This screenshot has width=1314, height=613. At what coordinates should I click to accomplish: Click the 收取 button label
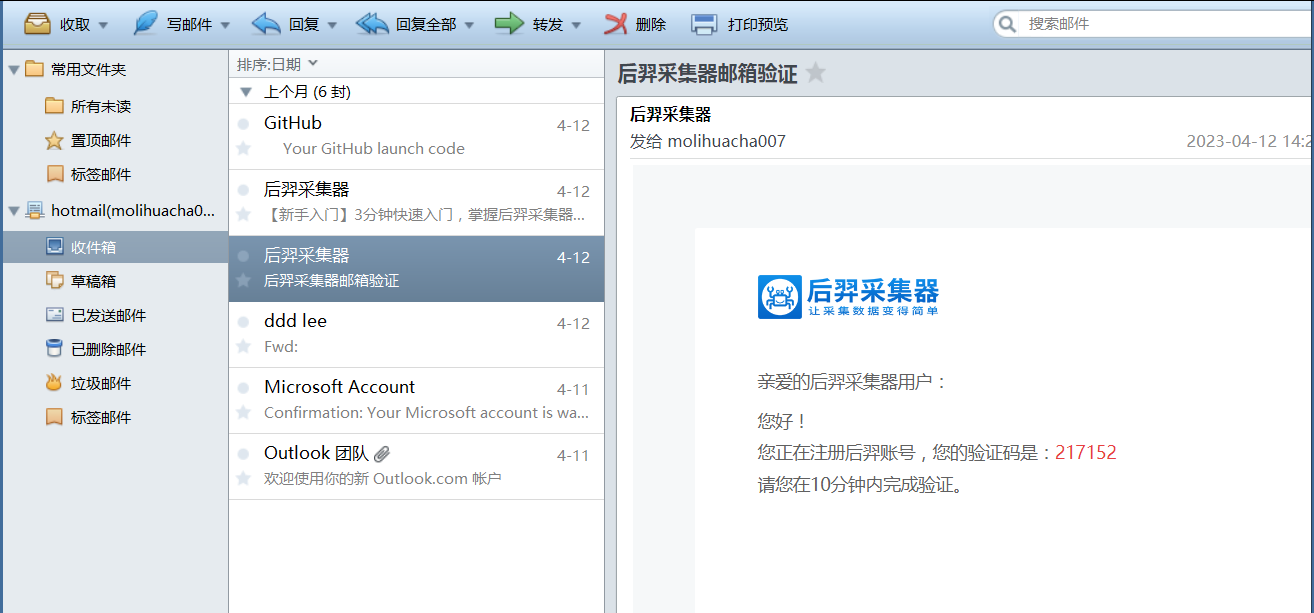tap(75, 24)
